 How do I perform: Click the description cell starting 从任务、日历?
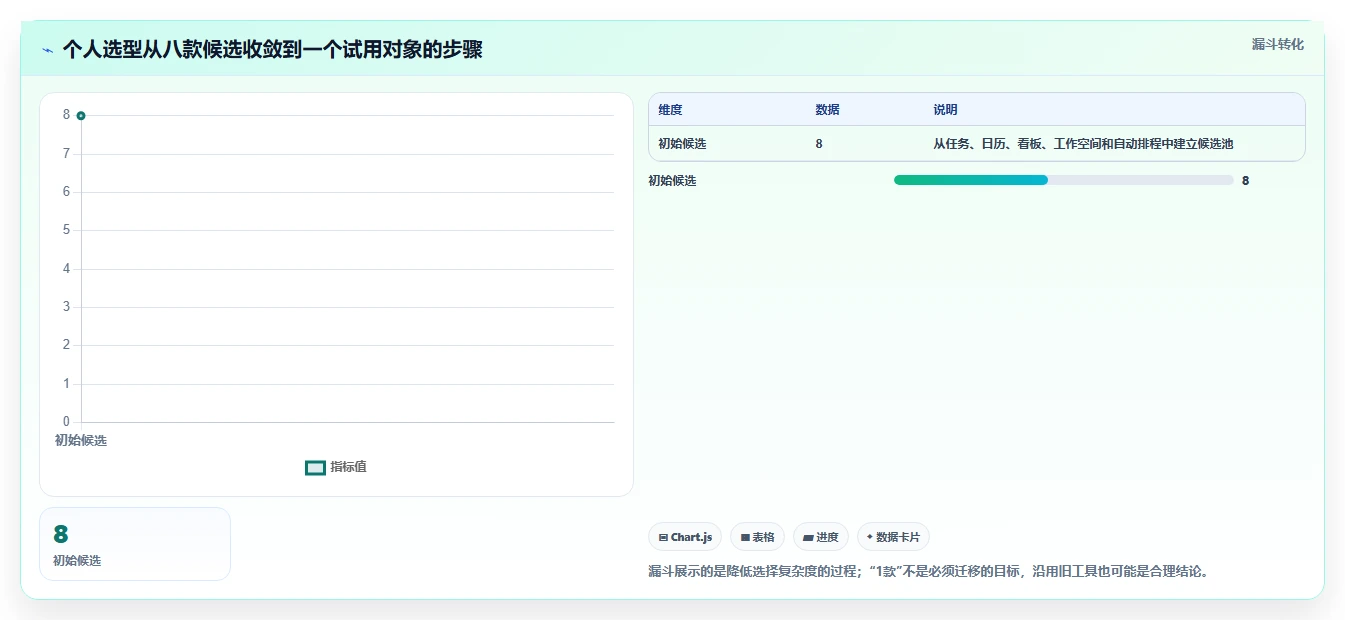(1083, 144)
